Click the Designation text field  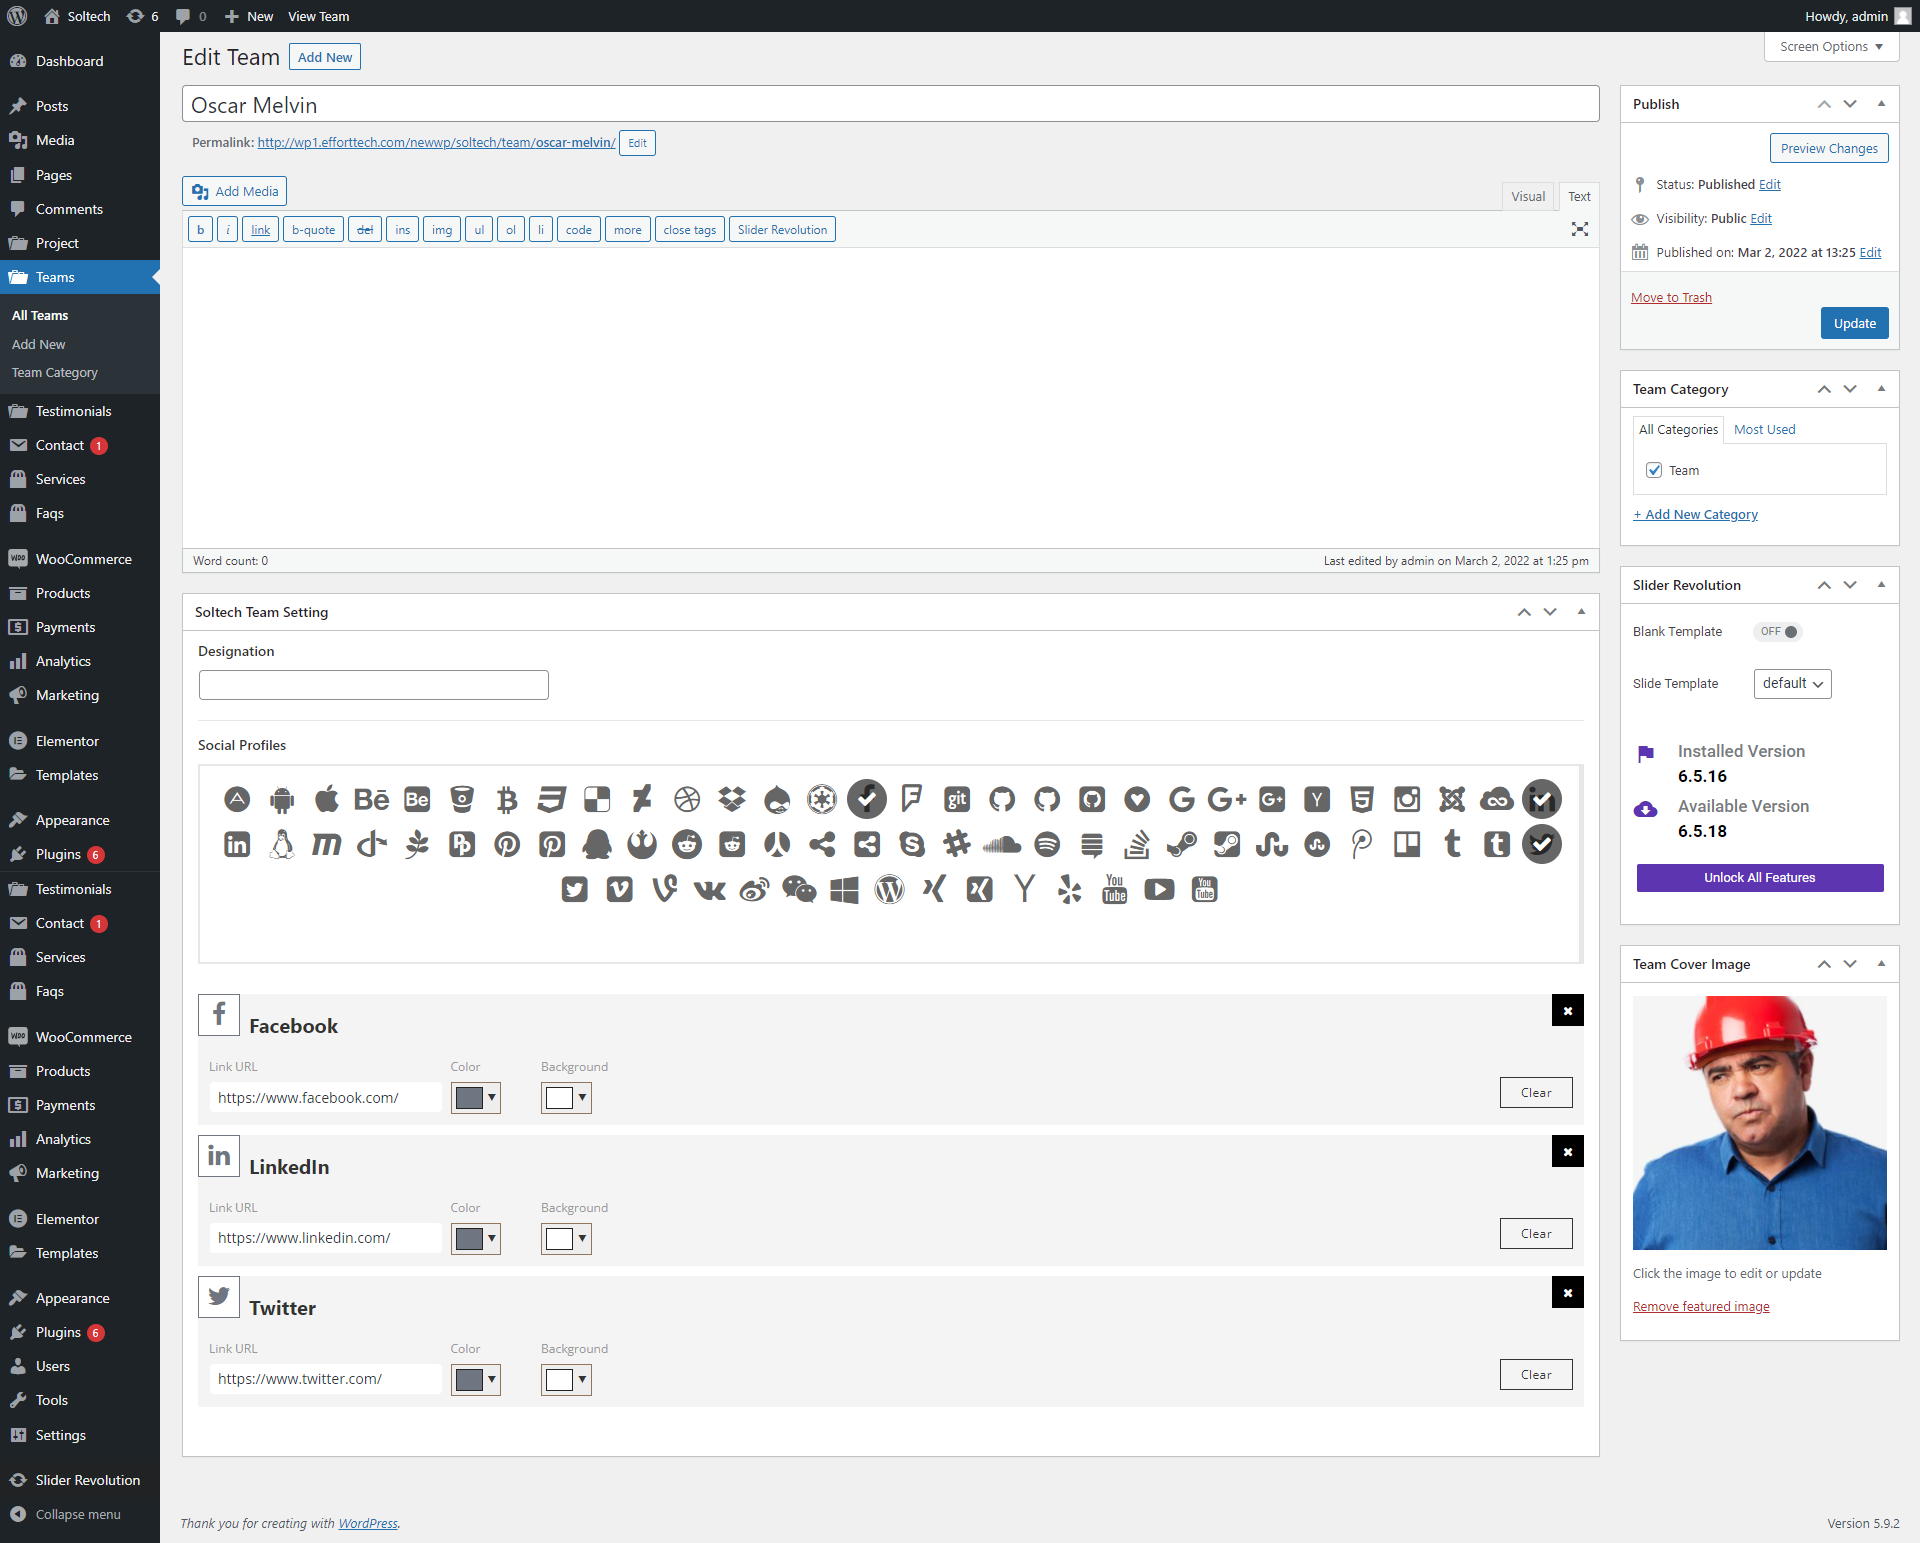pyautogui.click(x=373, y=685)
